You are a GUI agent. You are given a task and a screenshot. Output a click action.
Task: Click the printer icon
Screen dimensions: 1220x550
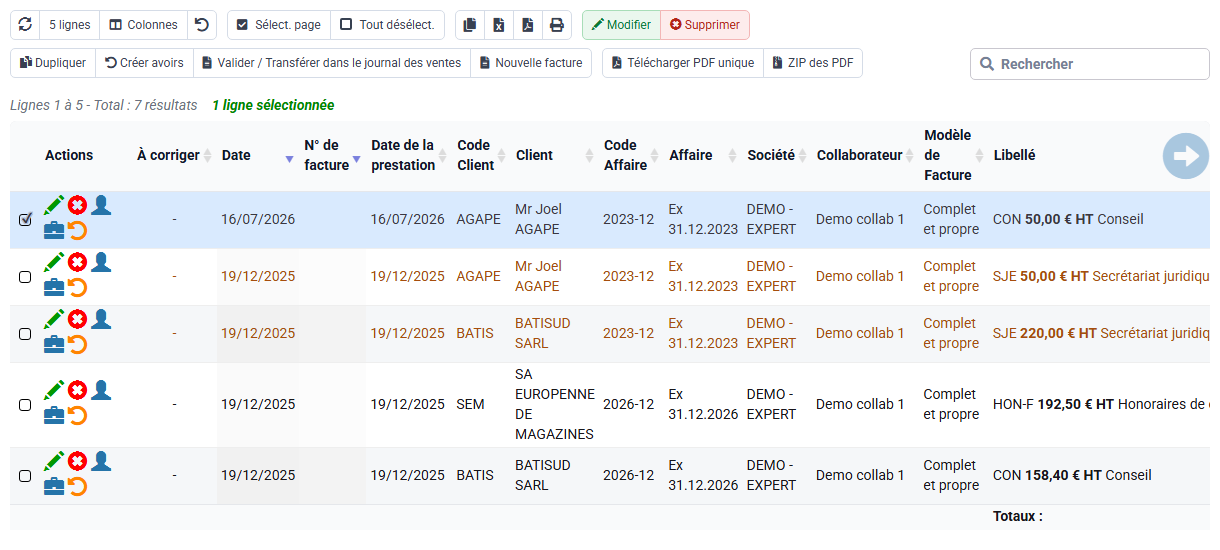tap(557, 25)
